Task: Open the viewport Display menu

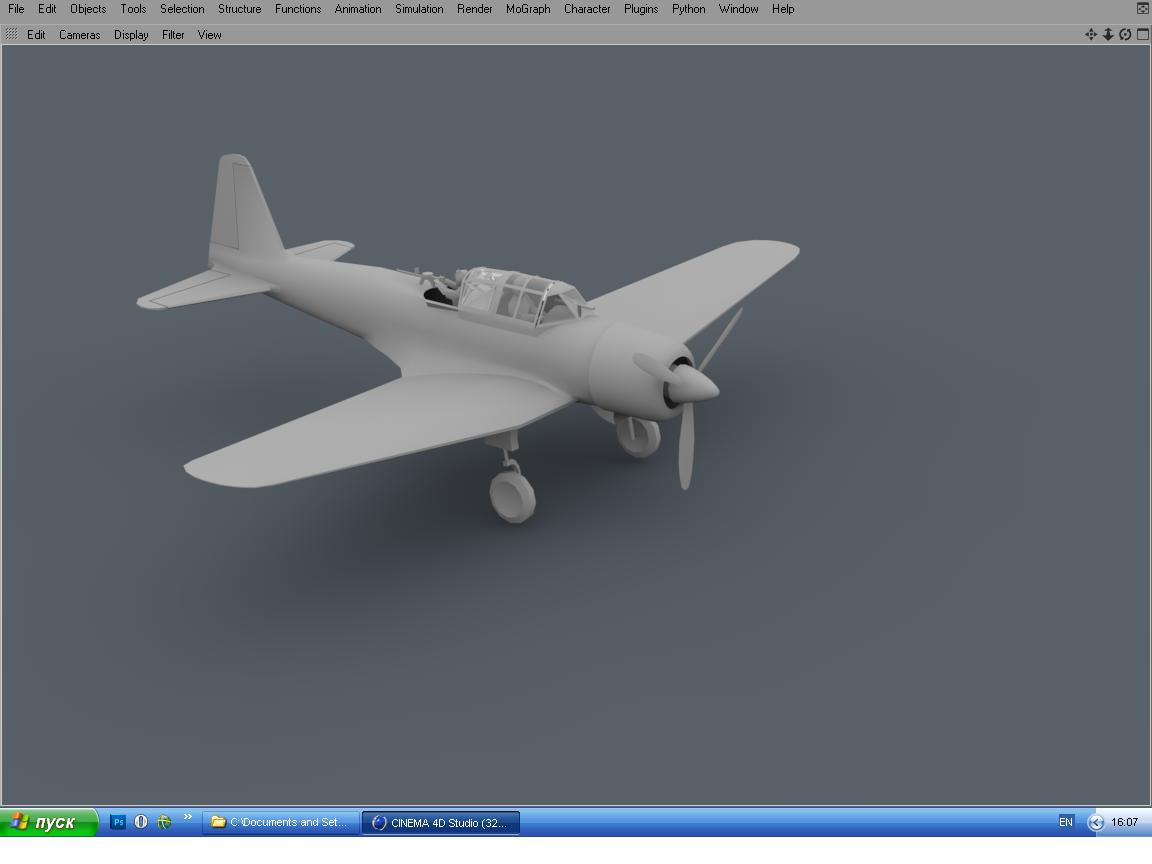Action: pyautogui.click(x=131, y=35)
